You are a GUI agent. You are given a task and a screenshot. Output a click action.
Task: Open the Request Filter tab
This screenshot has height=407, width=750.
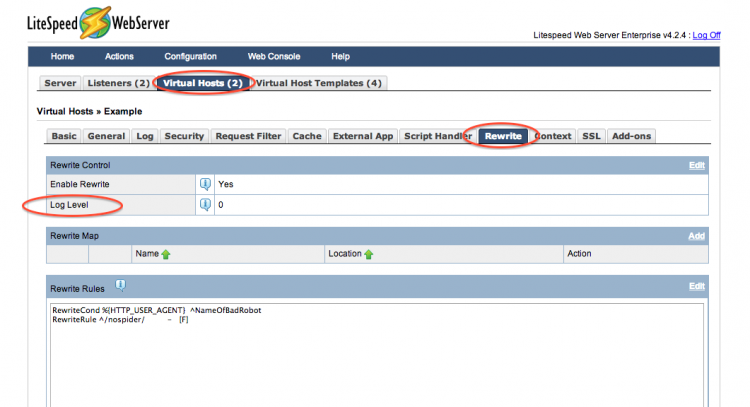tap(248, 136)
